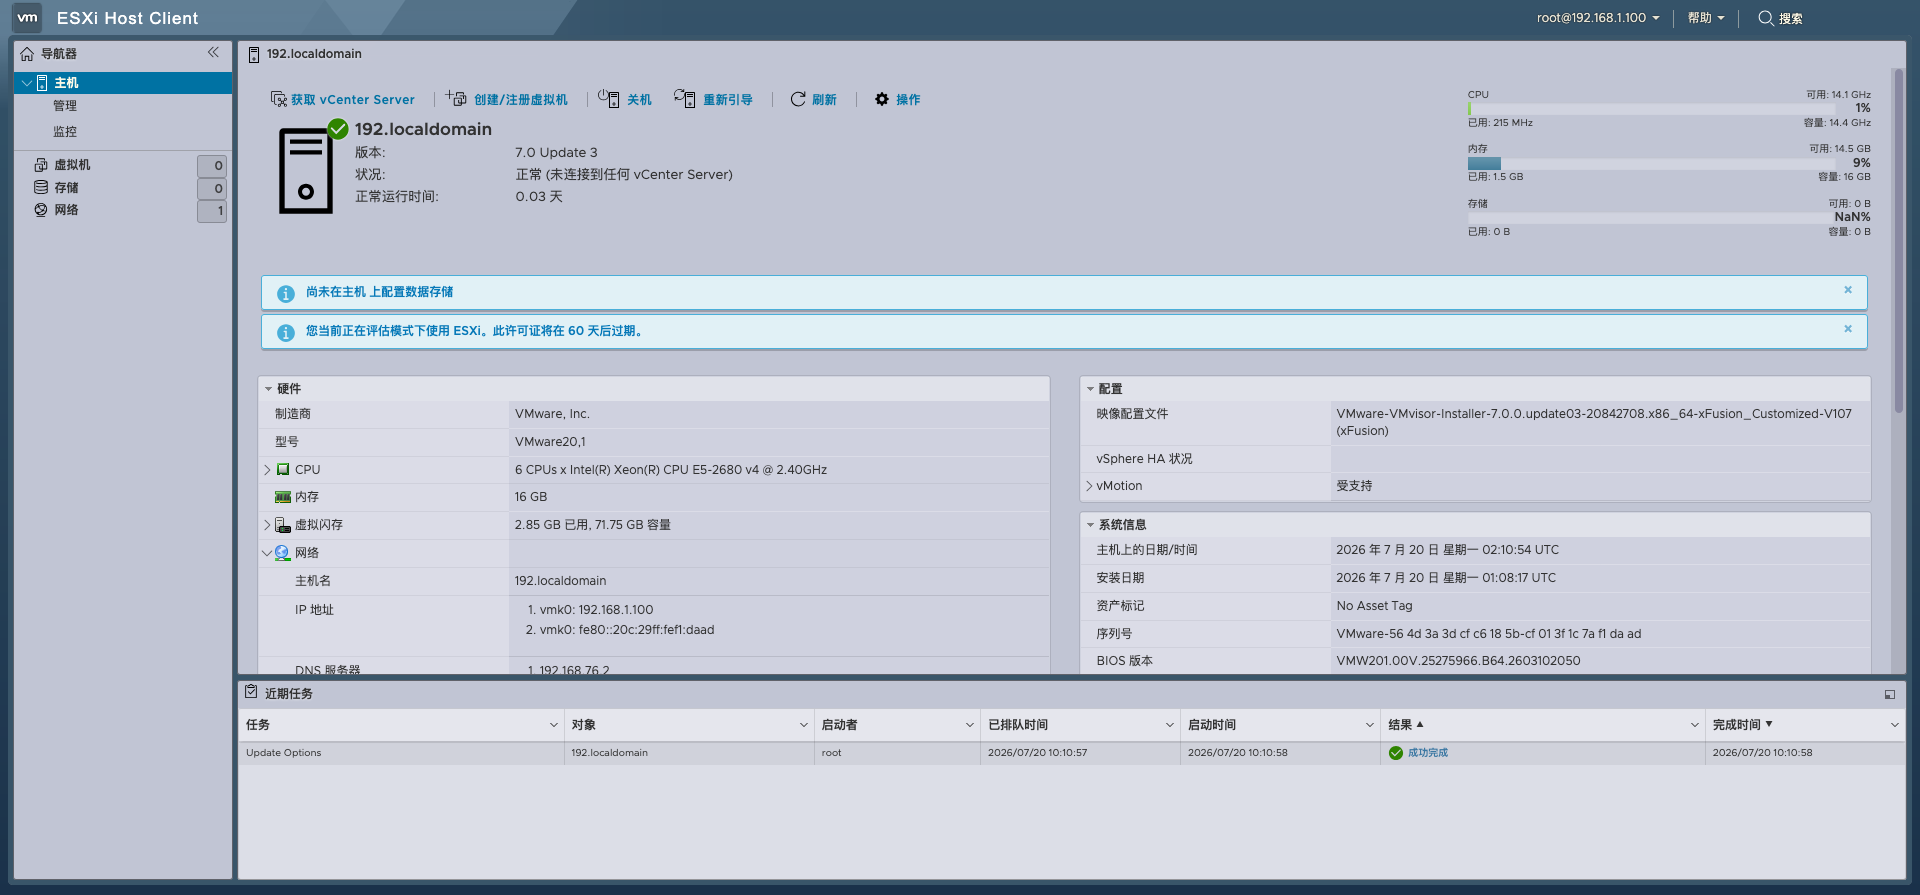Collapse the navigator panel with double-chevron icon
This screenshot has width=1920, height=895.
click(213, 52)
